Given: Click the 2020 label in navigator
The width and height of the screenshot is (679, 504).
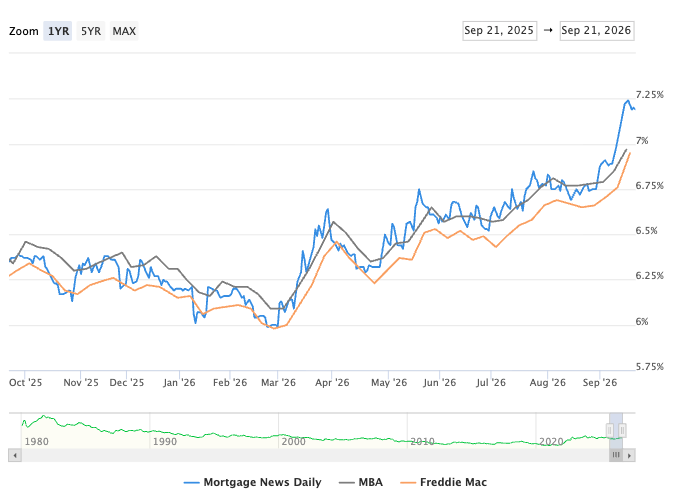Looking at the screenshot, I should pos(551,442).
